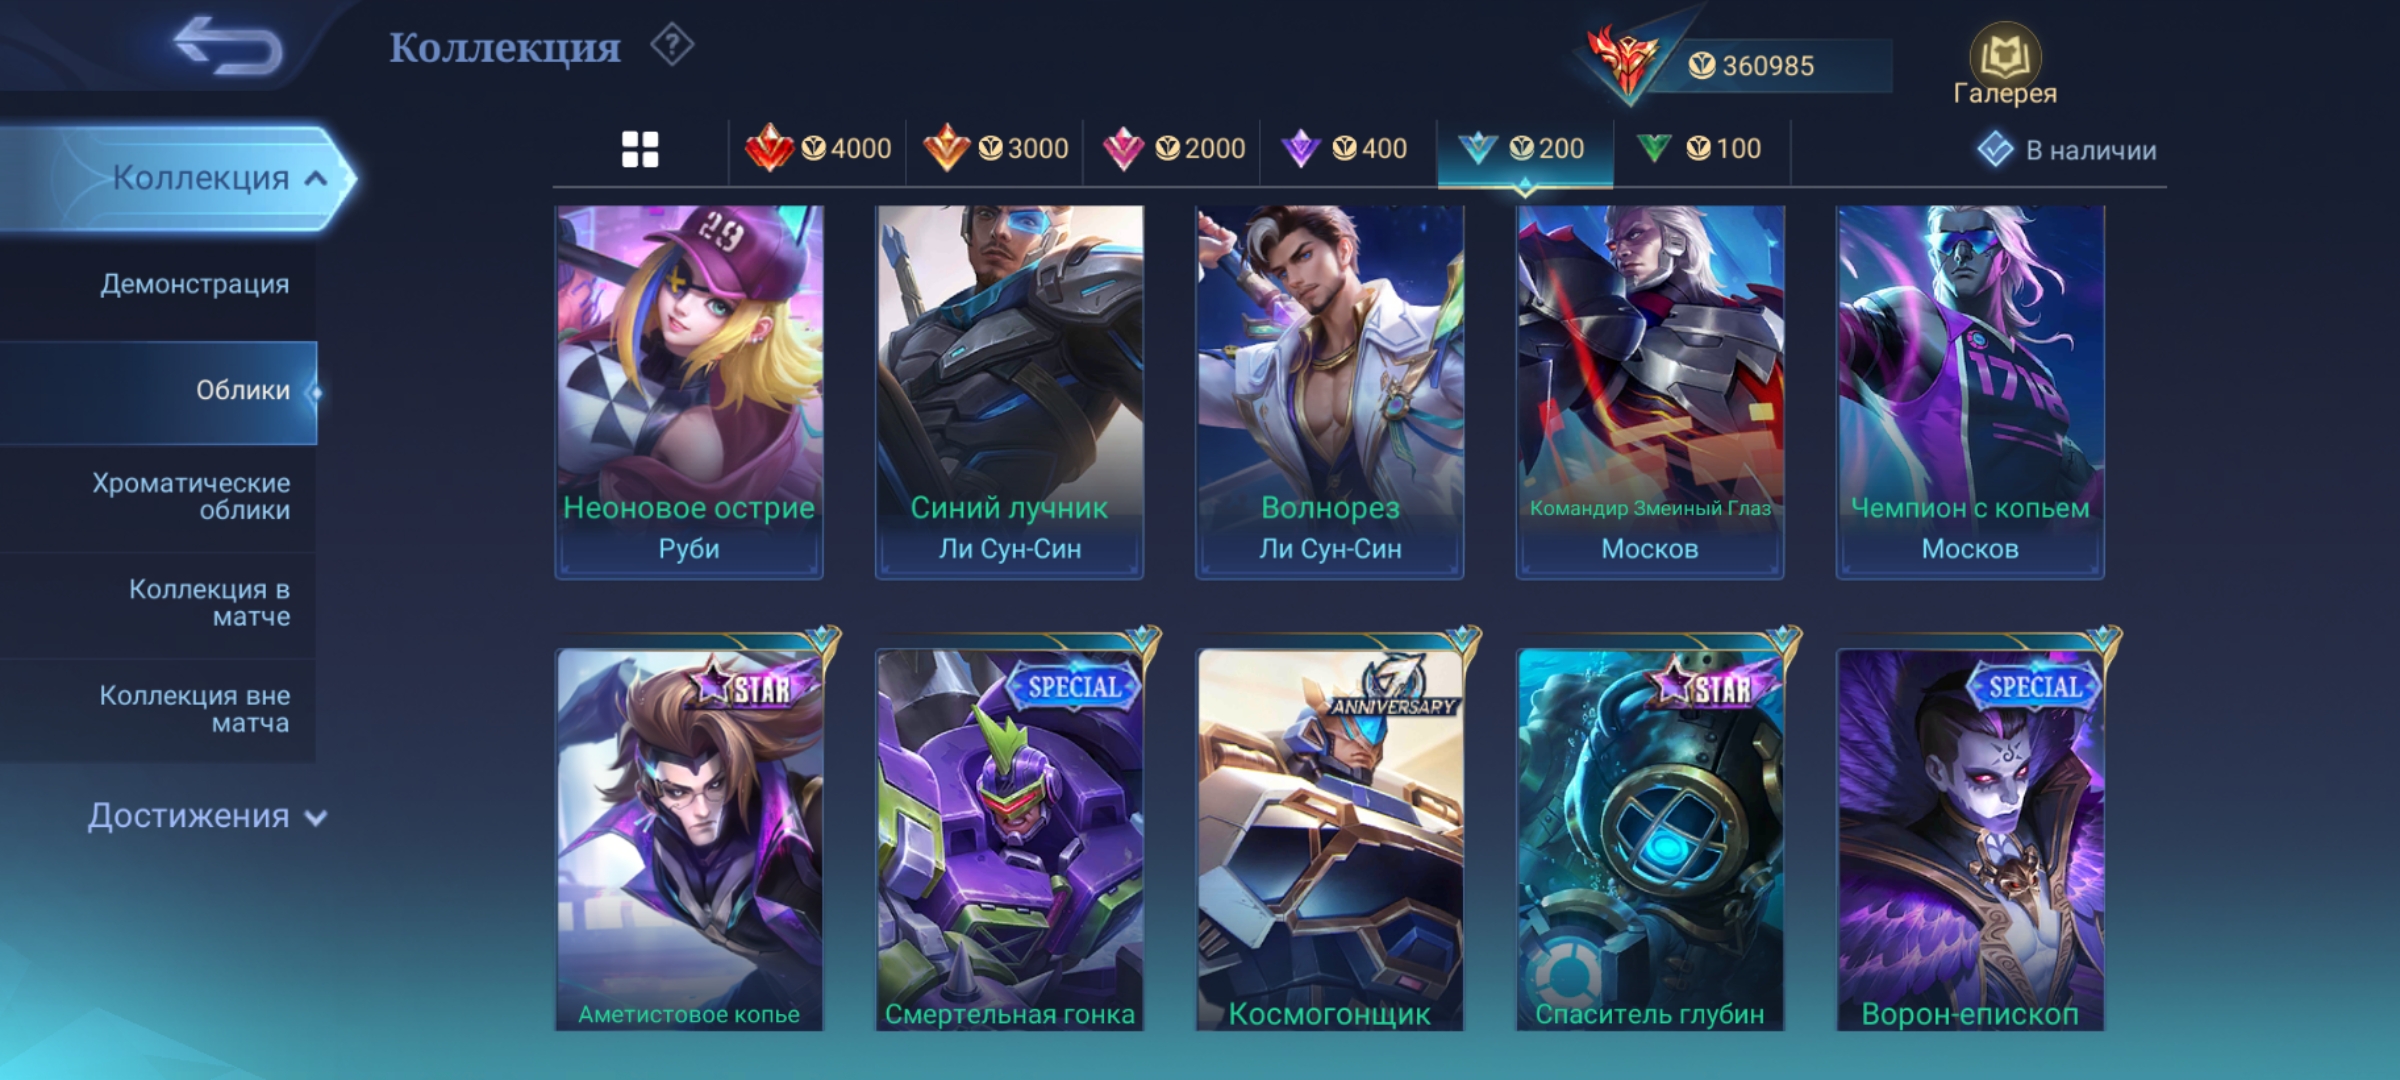This screenshot has width=2400, height=1080.
Task: Show all skins with the grid icon
Action: (x=640, y=150)
